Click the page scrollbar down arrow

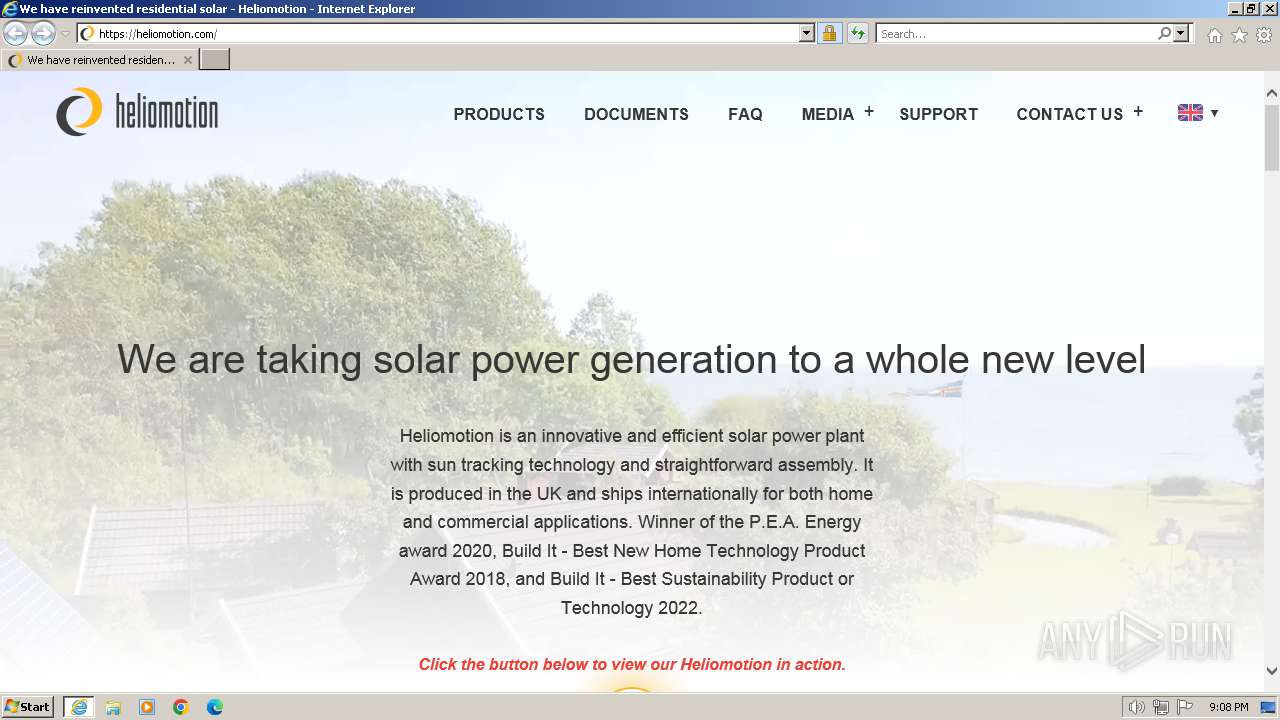pos(1272,671)
